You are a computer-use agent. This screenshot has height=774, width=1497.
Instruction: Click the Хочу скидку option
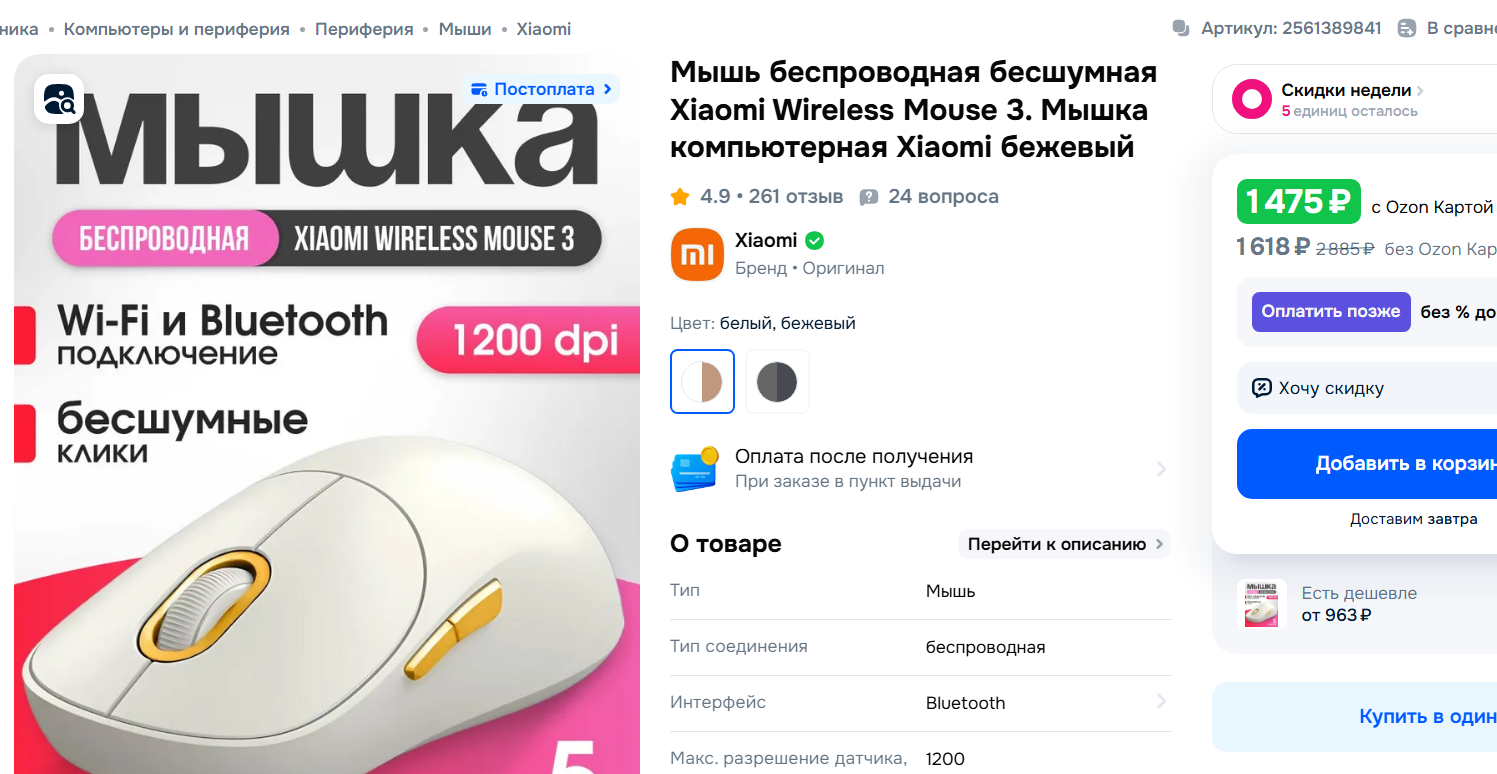1331,388
